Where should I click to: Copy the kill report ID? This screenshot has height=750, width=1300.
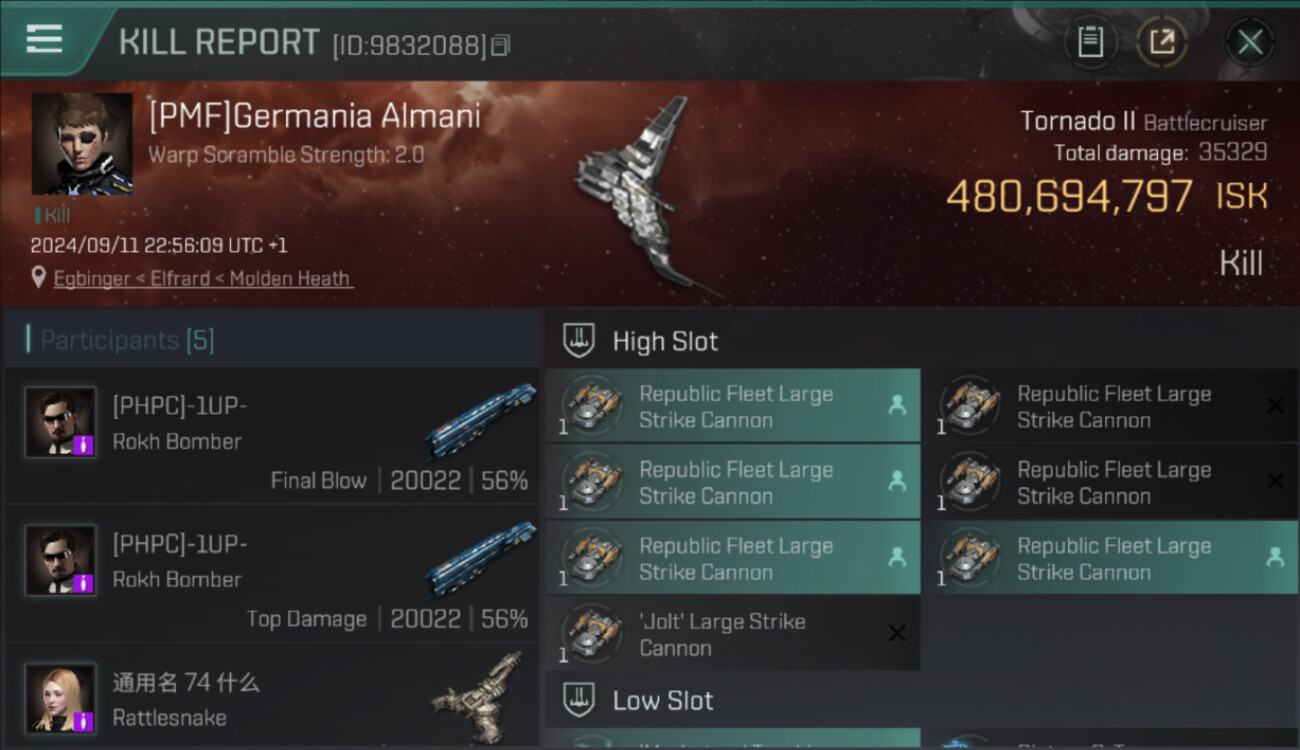click(502, 45)
